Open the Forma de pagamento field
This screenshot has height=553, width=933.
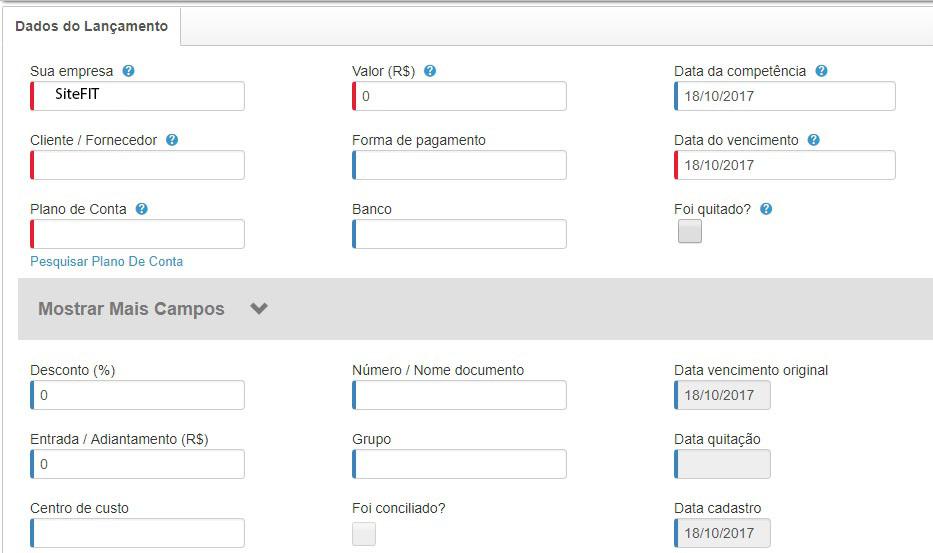[460, 165]
